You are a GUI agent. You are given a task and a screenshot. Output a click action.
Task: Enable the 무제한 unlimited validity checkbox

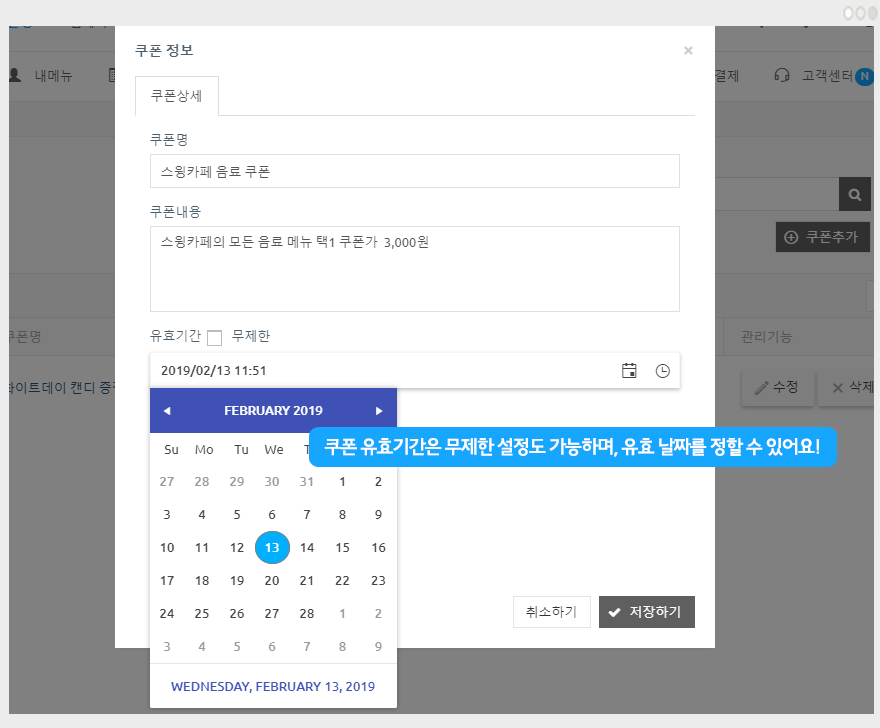click(x=214, y=338)
